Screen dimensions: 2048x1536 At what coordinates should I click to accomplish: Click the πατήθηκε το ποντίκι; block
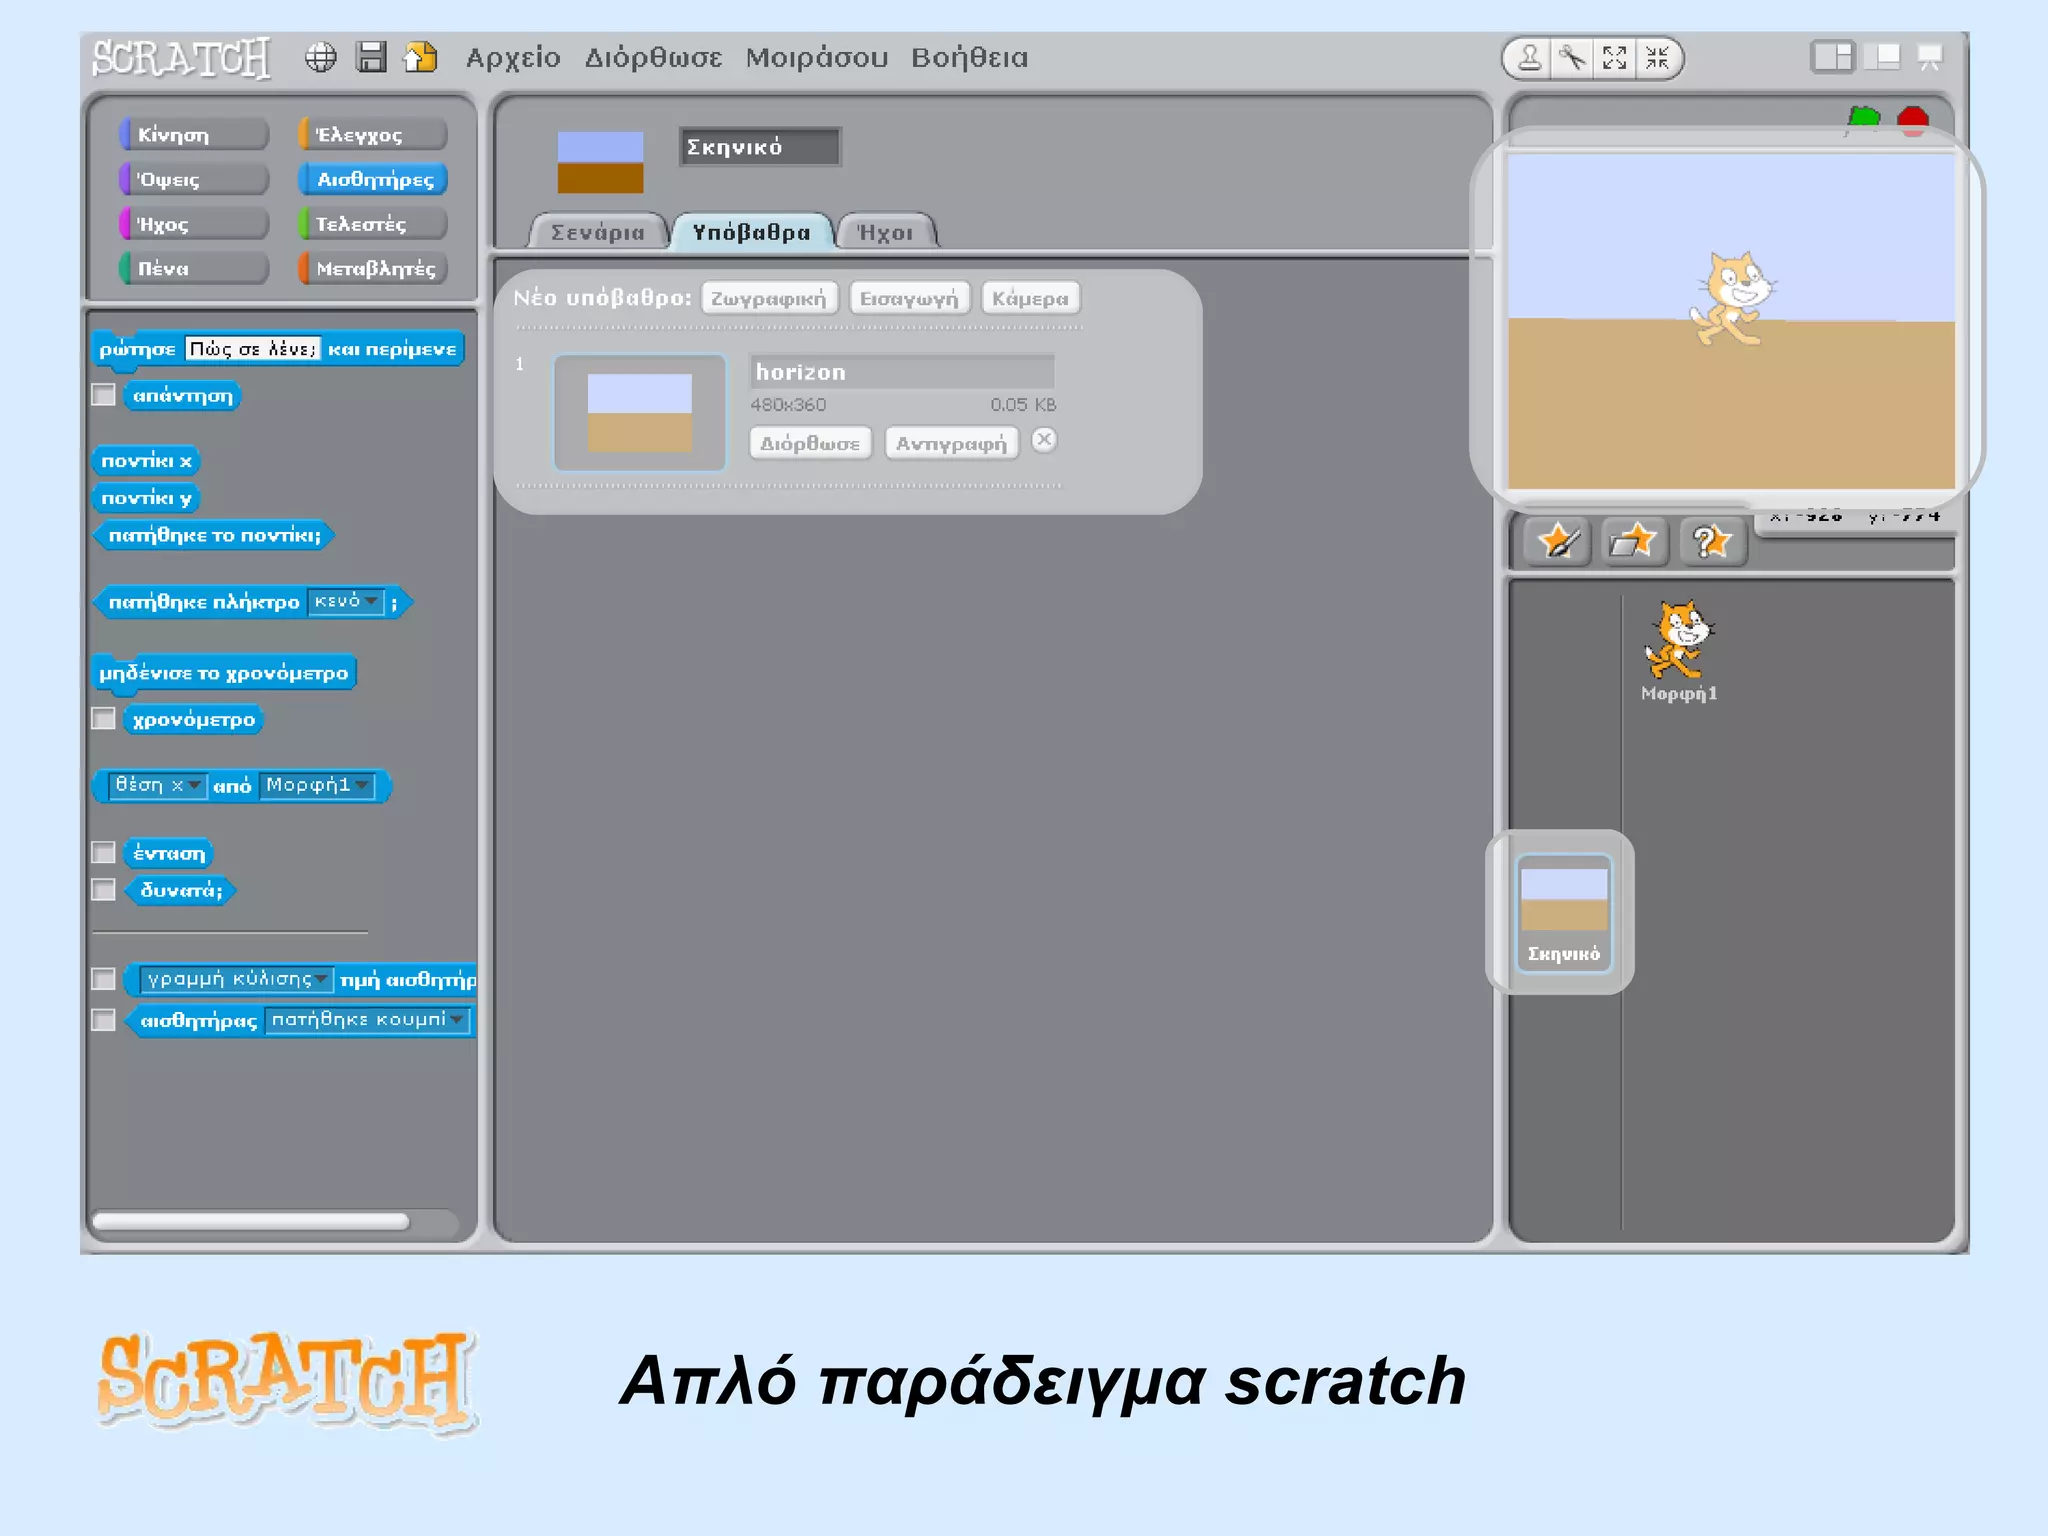[214, 535]
